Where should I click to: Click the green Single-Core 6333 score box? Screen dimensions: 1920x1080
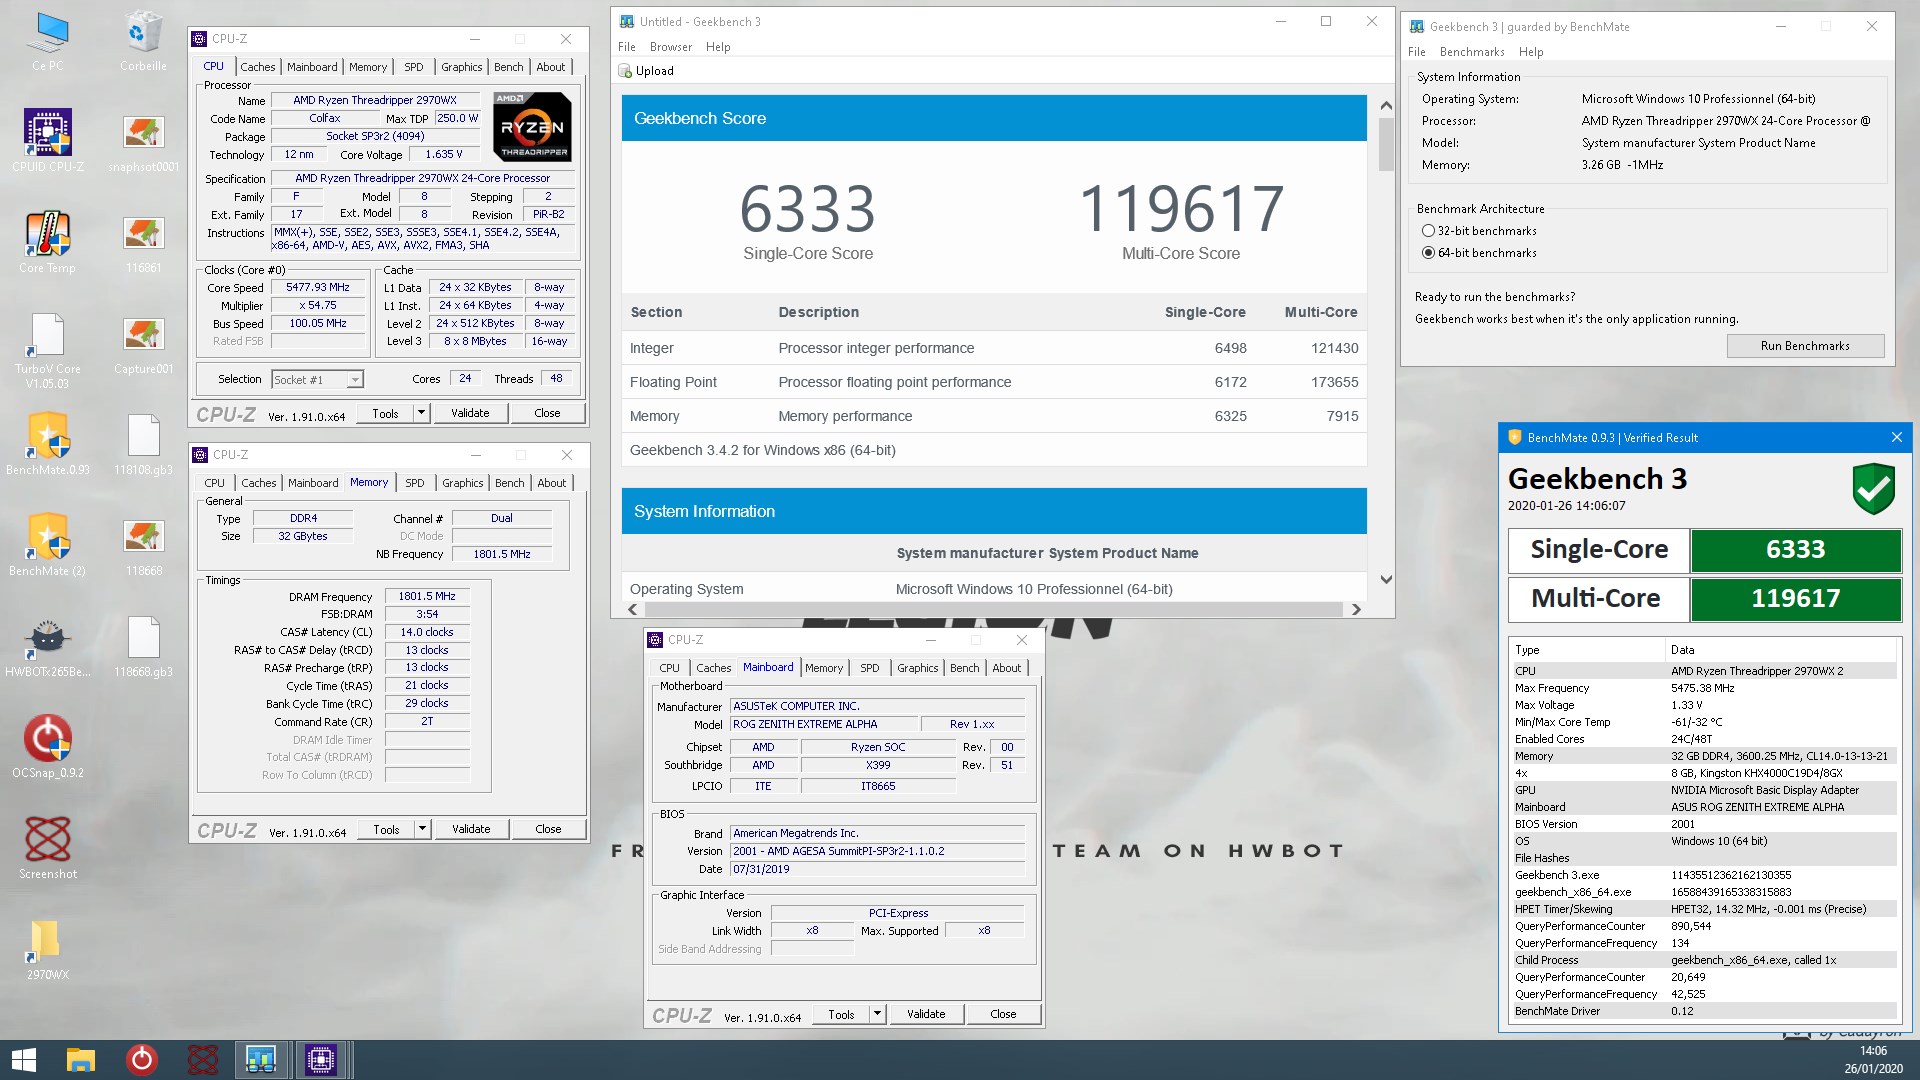(1795, 550)
